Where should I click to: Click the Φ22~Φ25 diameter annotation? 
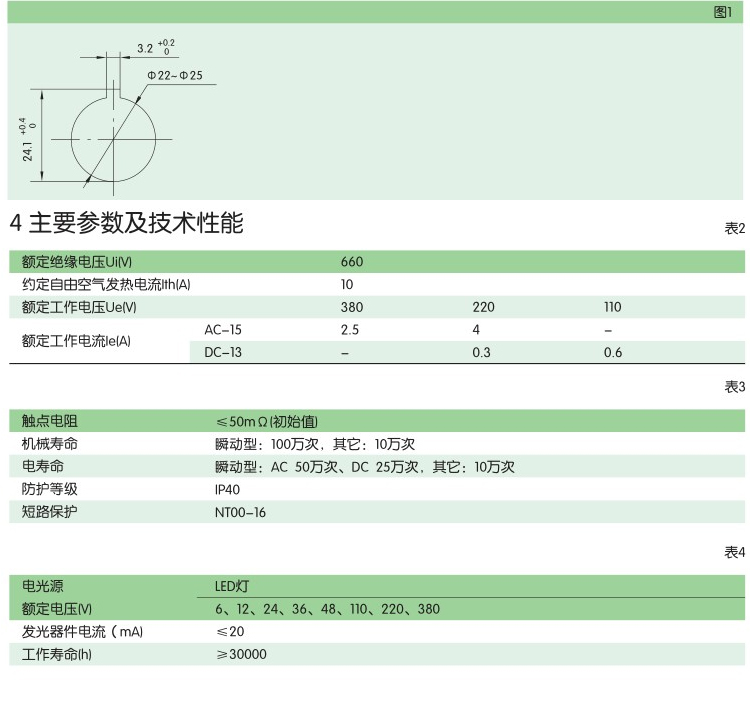pos(174,76)
